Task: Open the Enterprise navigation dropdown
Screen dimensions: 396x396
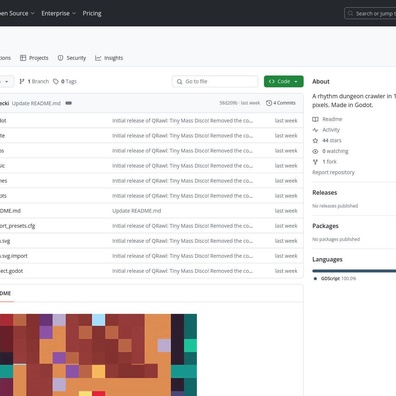Action: pyautogui.click(x=59, y=13)
